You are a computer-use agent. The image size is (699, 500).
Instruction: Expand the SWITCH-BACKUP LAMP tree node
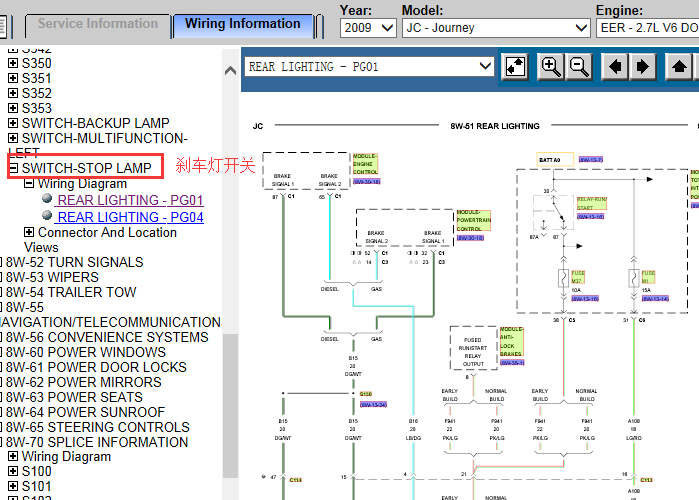pyautogui.click(x=13, y=123)
